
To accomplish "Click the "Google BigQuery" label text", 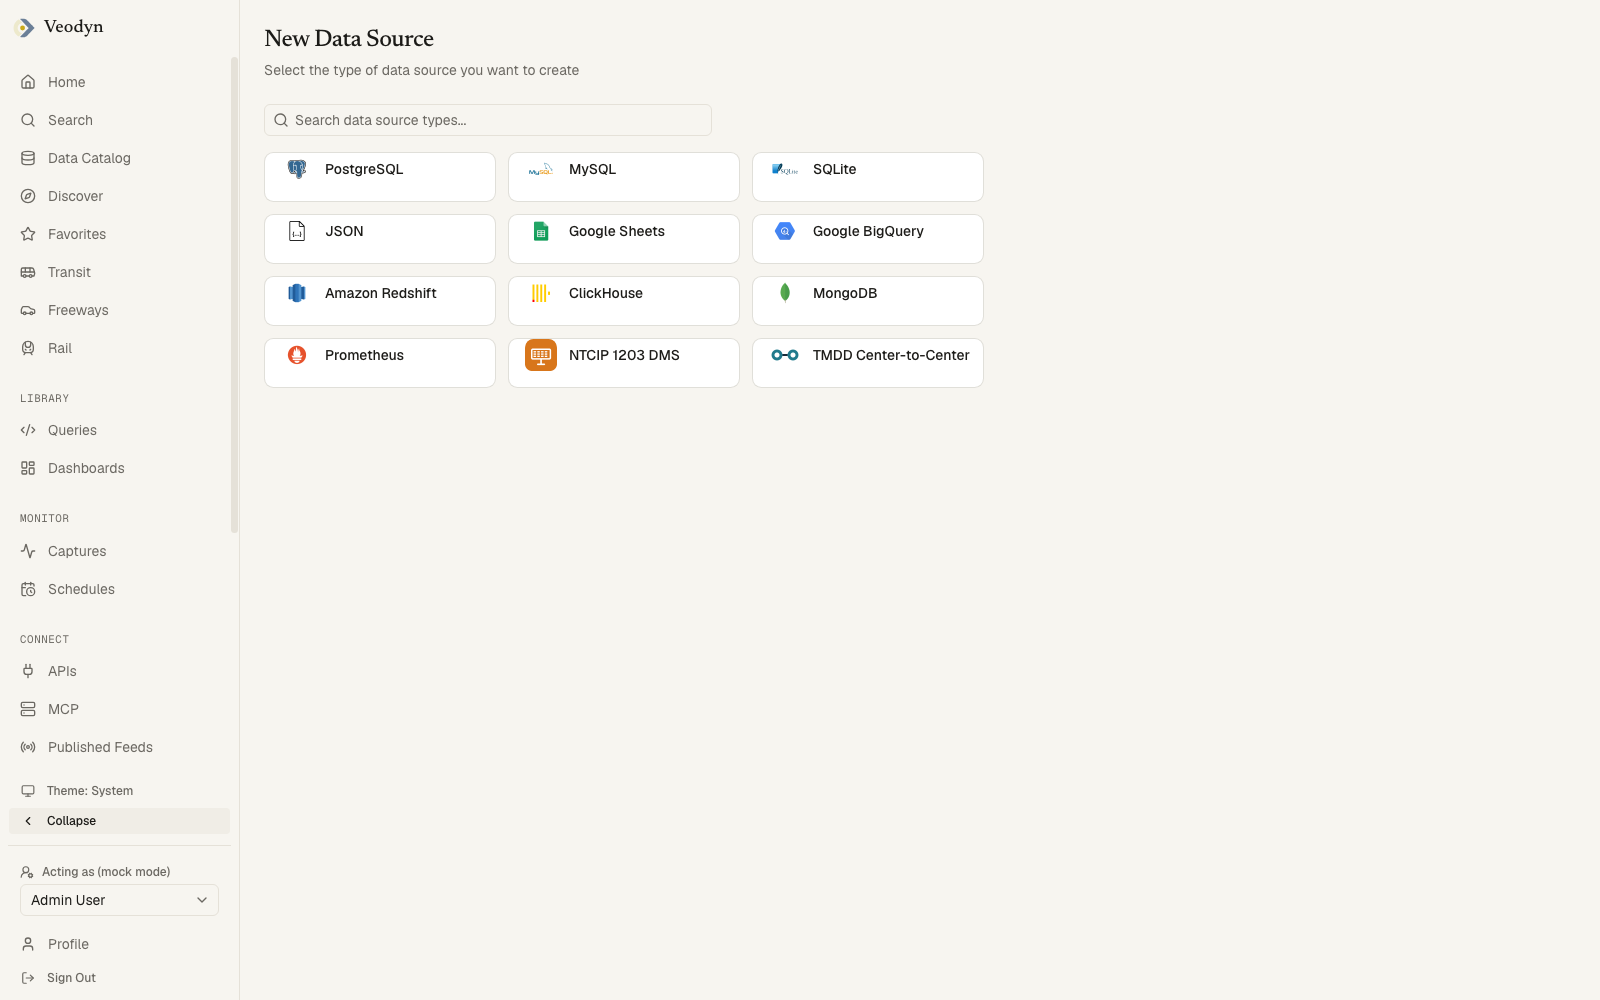I will (x=868, y=231).
